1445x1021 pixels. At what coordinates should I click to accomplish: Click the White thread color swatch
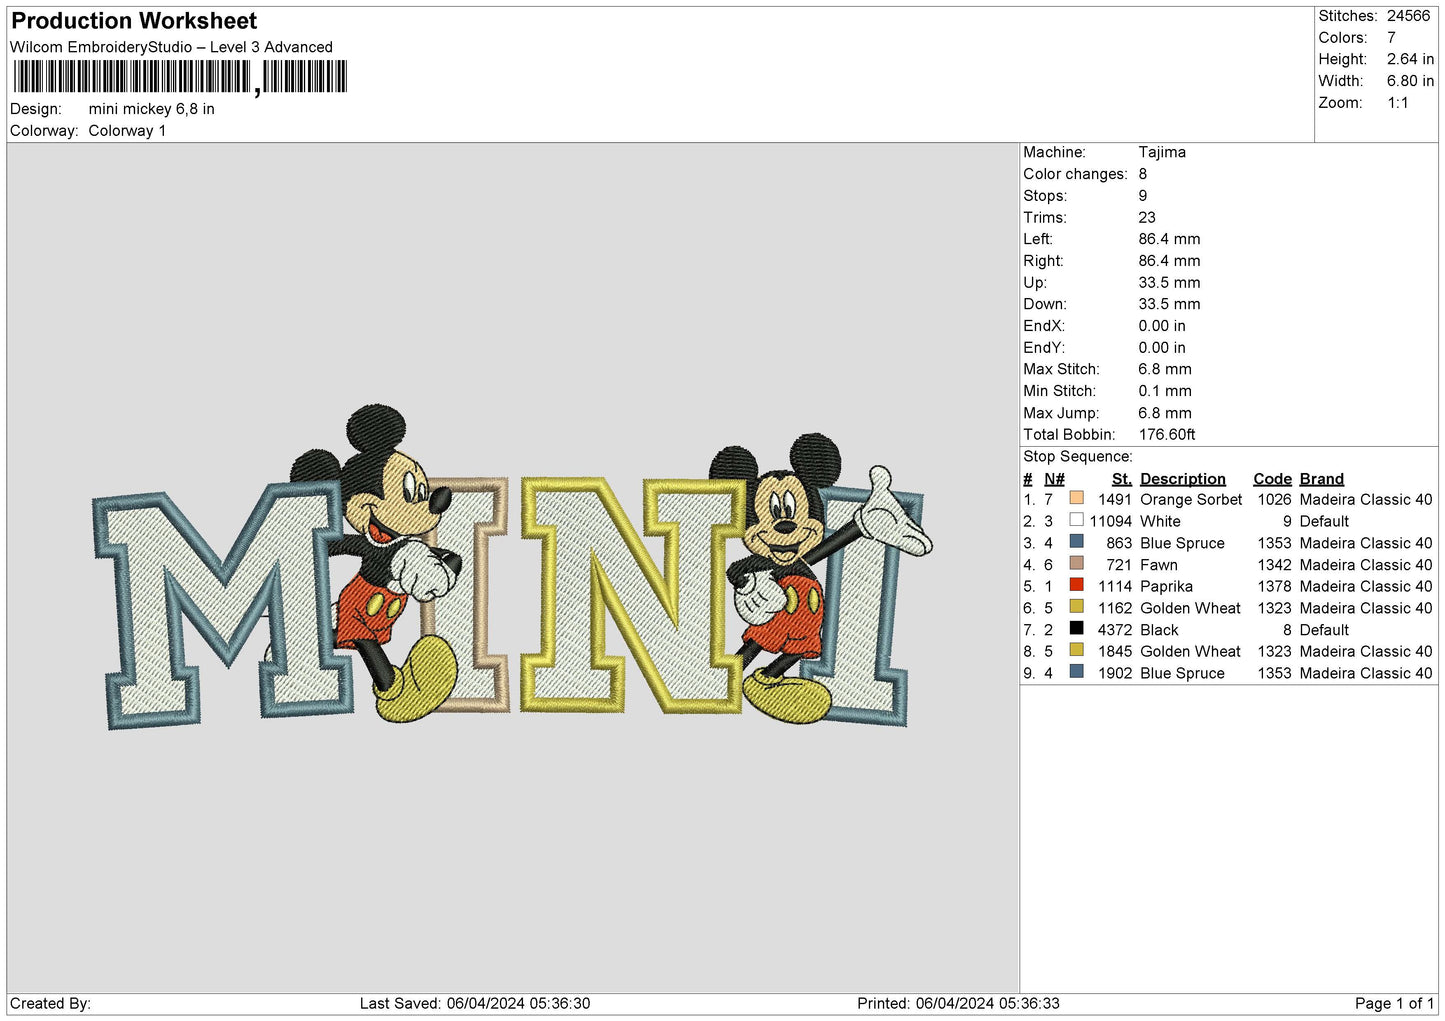(x=1076, y=520)
